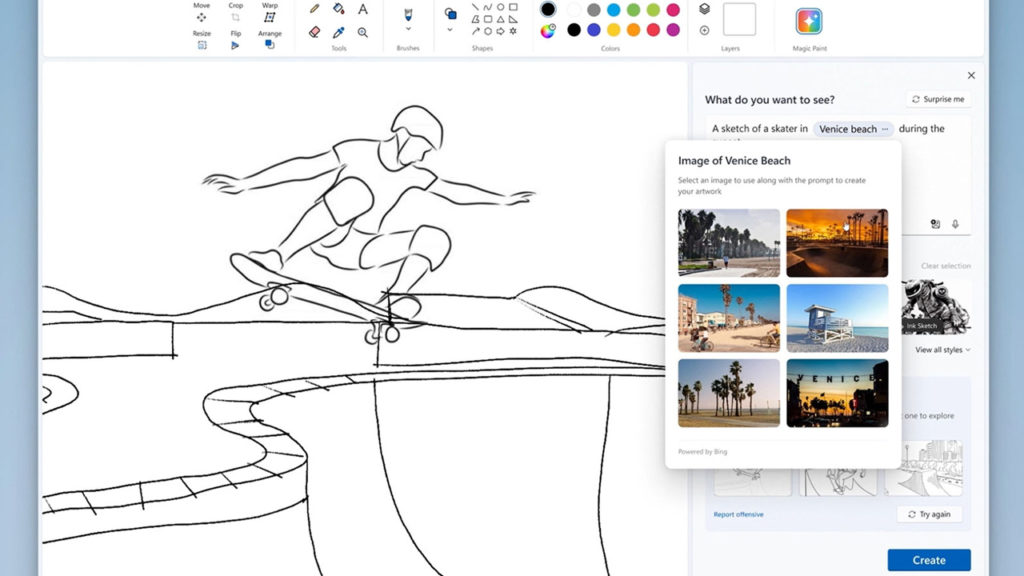Viewport: 1024px width, 576px height.
Task: Close the Magic Paint side panel
Action: click(971, 76)
